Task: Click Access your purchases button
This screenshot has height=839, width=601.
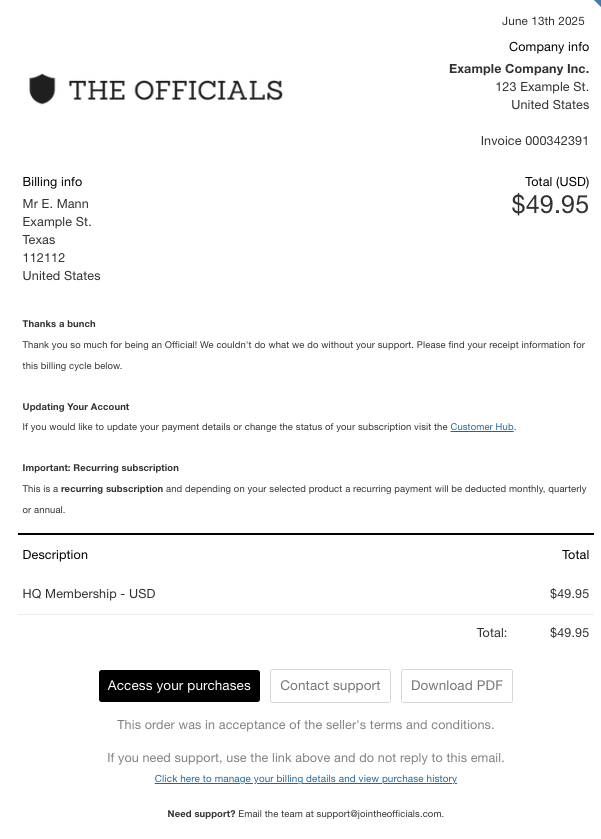Action: [179, 685]
